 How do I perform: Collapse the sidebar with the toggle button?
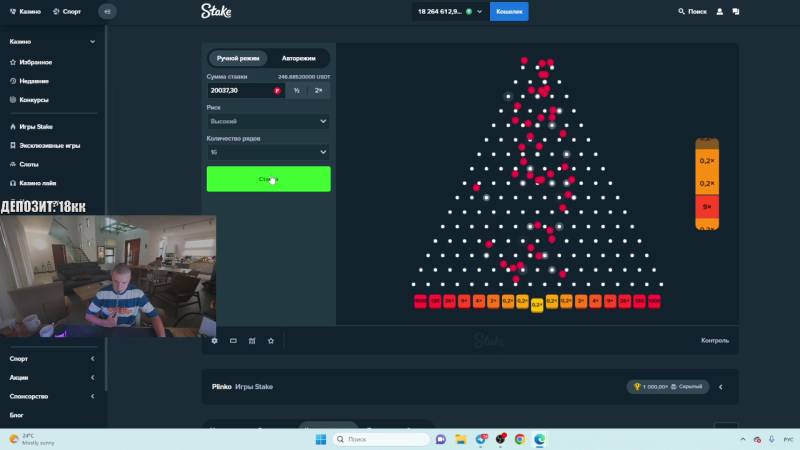[107, 11]
